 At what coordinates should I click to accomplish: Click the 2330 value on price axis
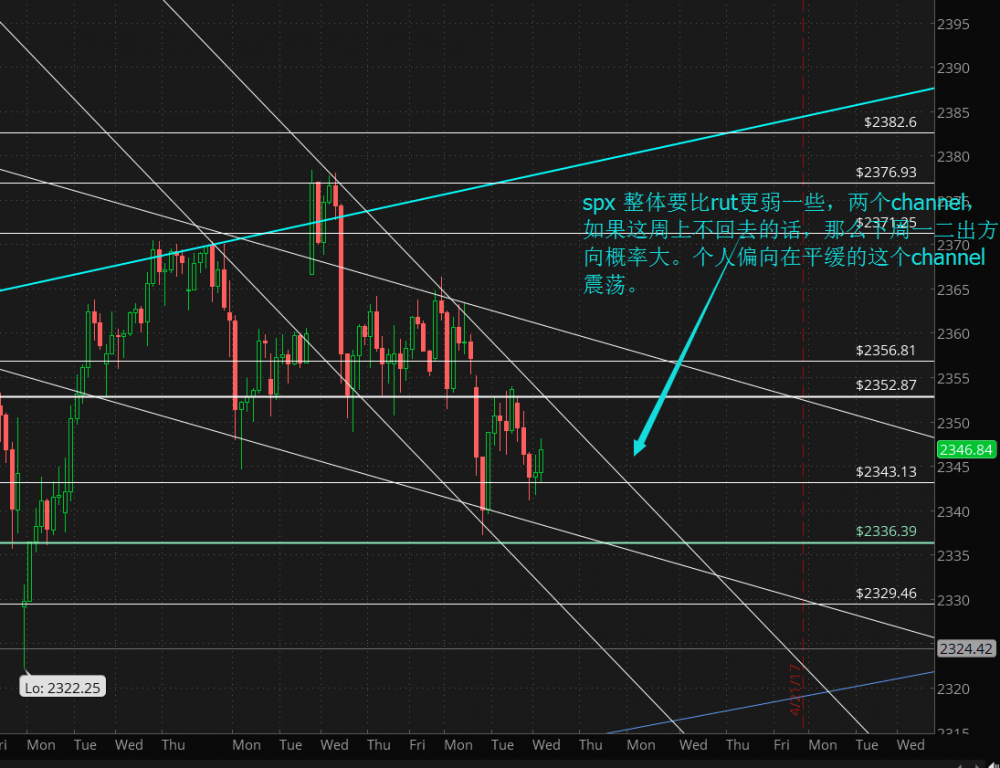pos(953,601)
